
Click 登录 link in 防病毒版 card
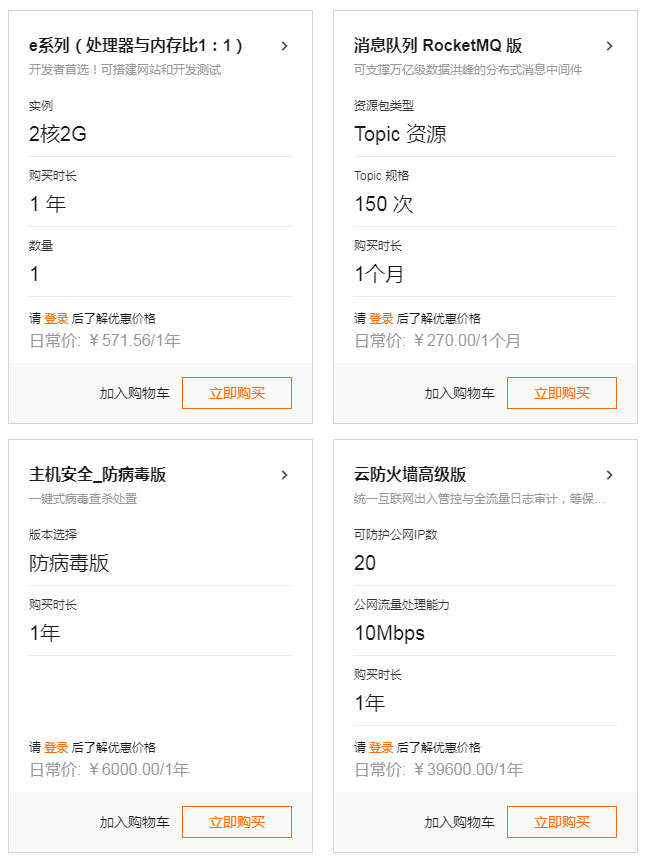[x=56, y=748]
